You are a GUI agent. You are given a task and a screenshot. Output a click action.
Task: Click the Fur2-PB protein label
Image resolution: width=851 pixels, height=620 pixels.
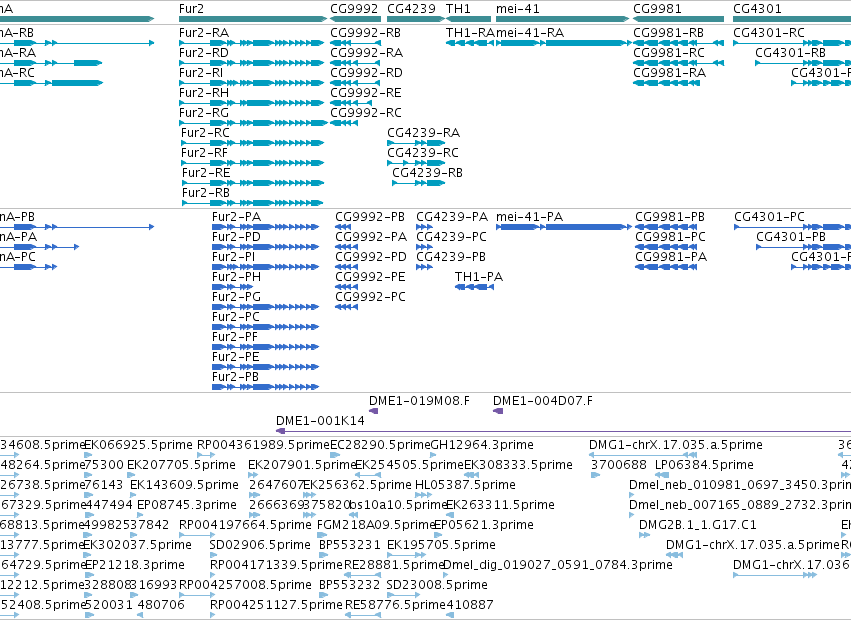point(236,377)
